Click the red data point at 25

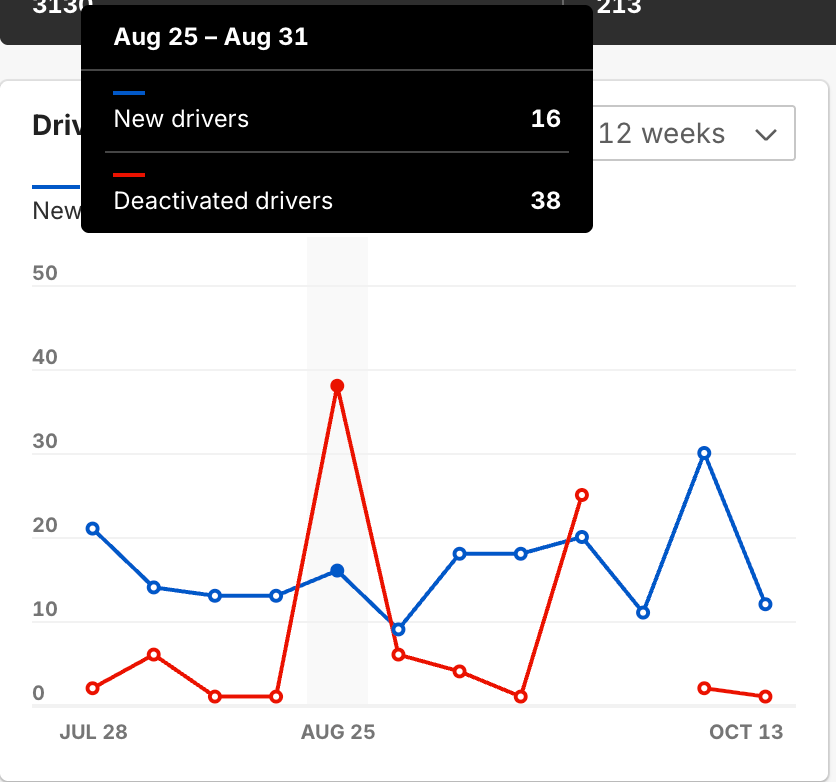click(x=582, y=495)
